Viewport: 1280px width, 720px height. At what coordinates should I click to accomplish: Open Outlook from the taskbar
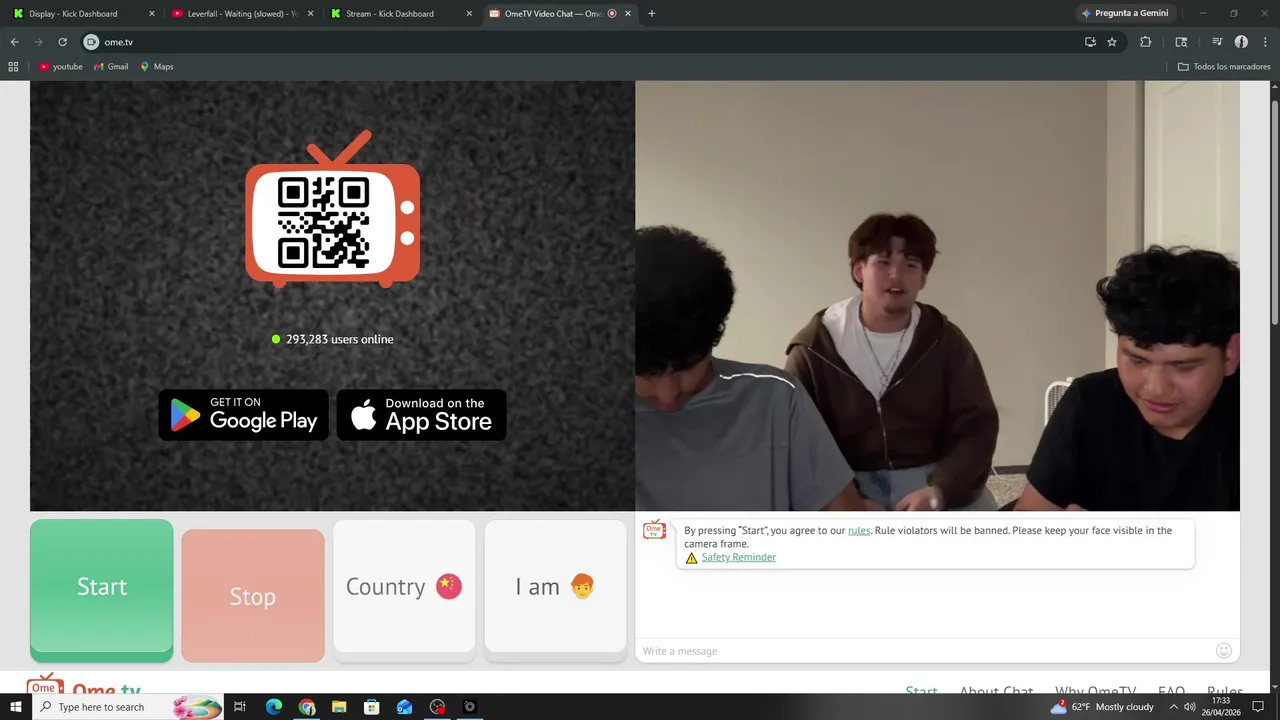[404, 707]
